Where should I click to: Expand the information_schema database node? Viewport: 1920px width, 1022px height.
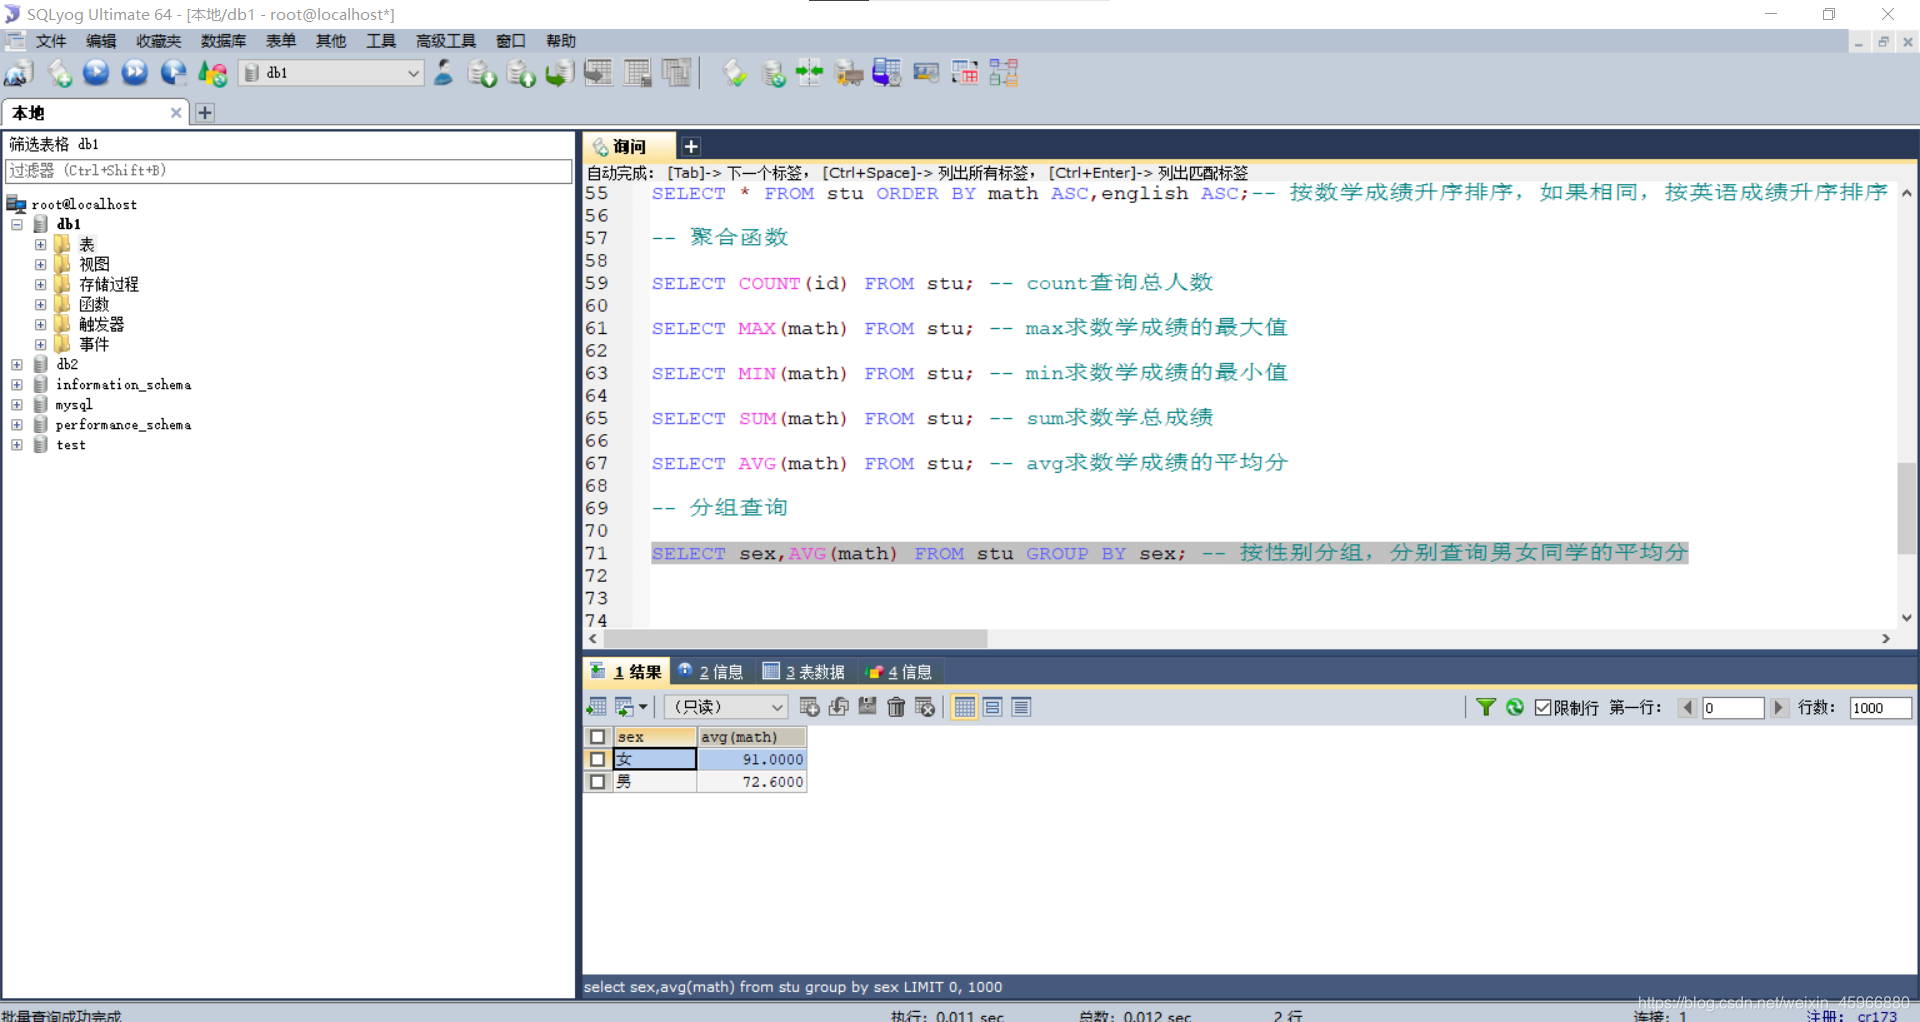coord(17,384)
